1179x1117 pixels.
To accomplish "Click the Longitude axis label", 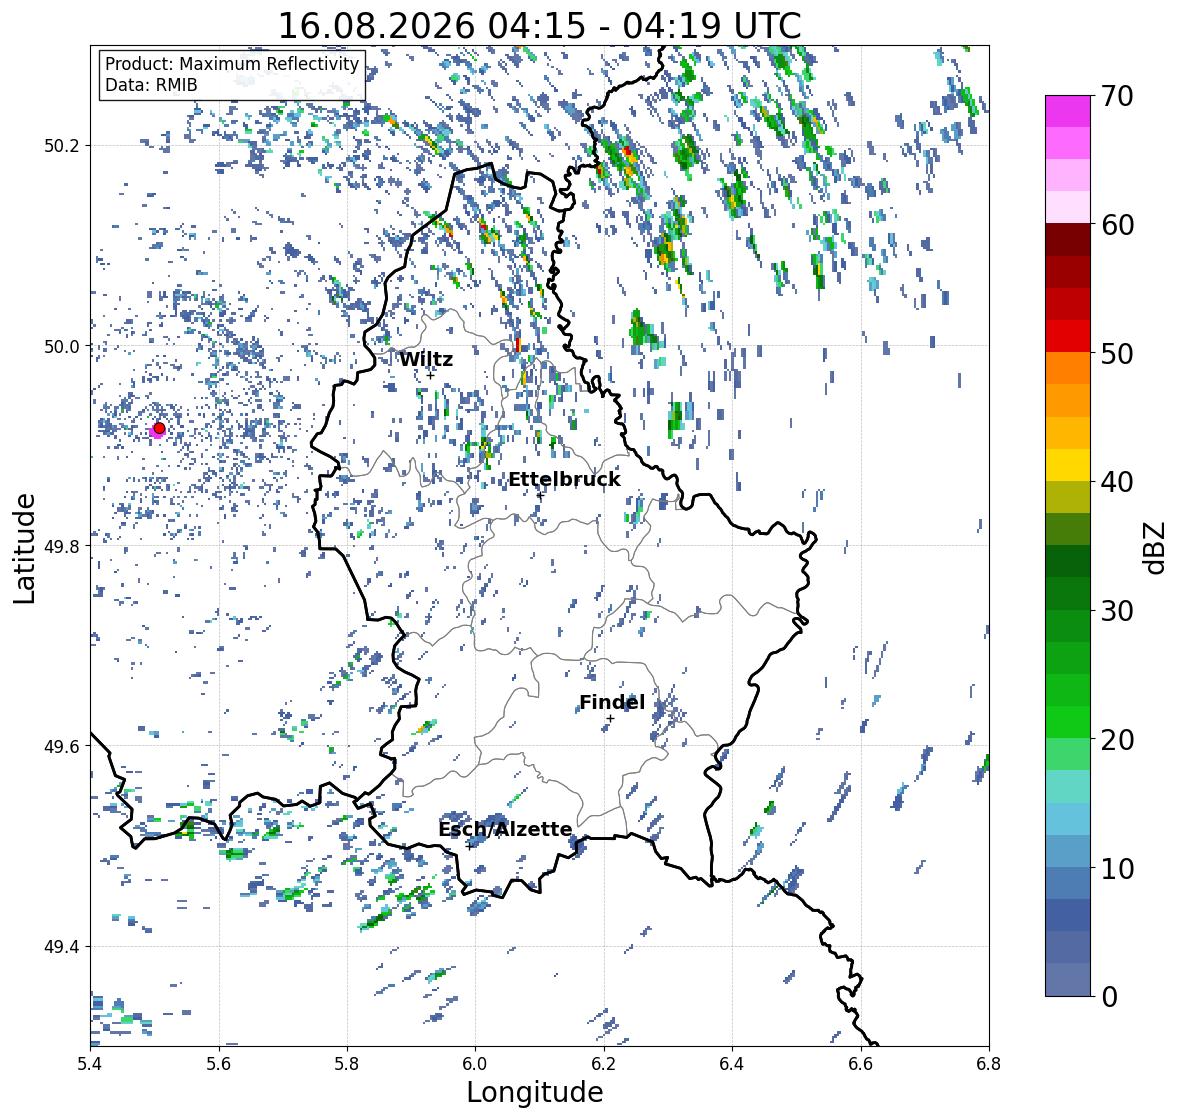I will tap(535, 1092).
